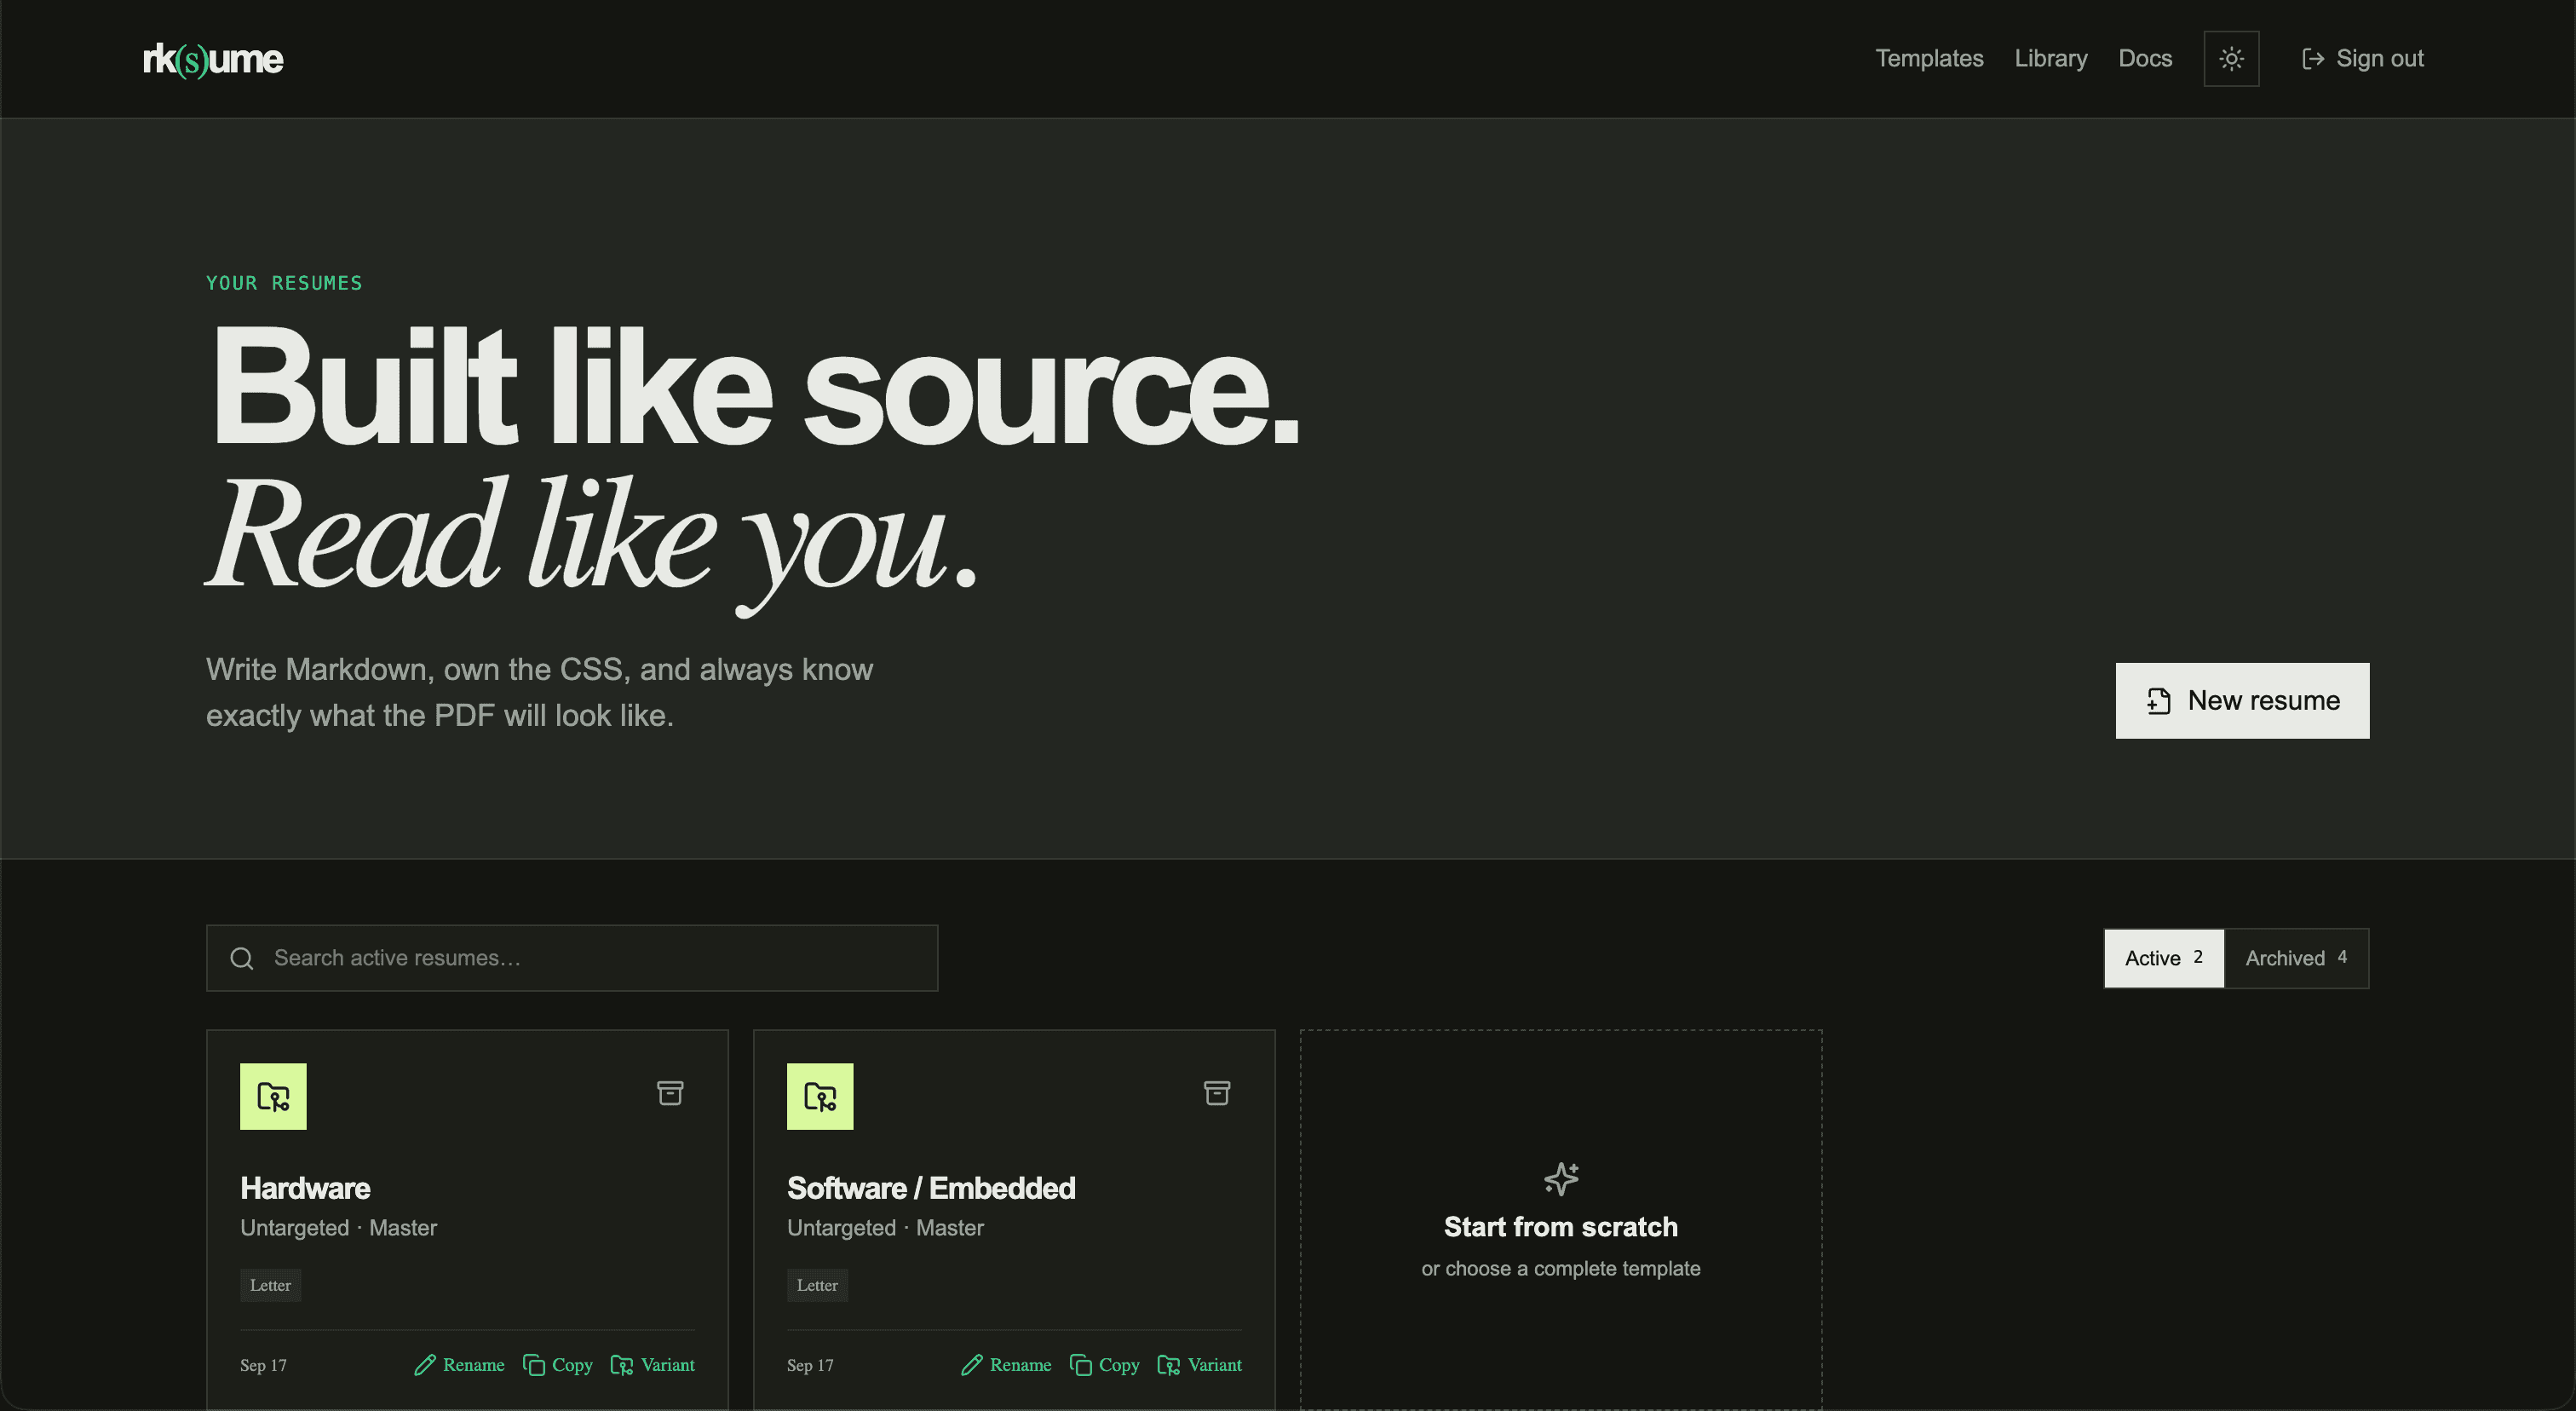Archive the Software / Embedded resume
The width and height of the screenshot is (2576, 1411).
tap(1217, 1093)
